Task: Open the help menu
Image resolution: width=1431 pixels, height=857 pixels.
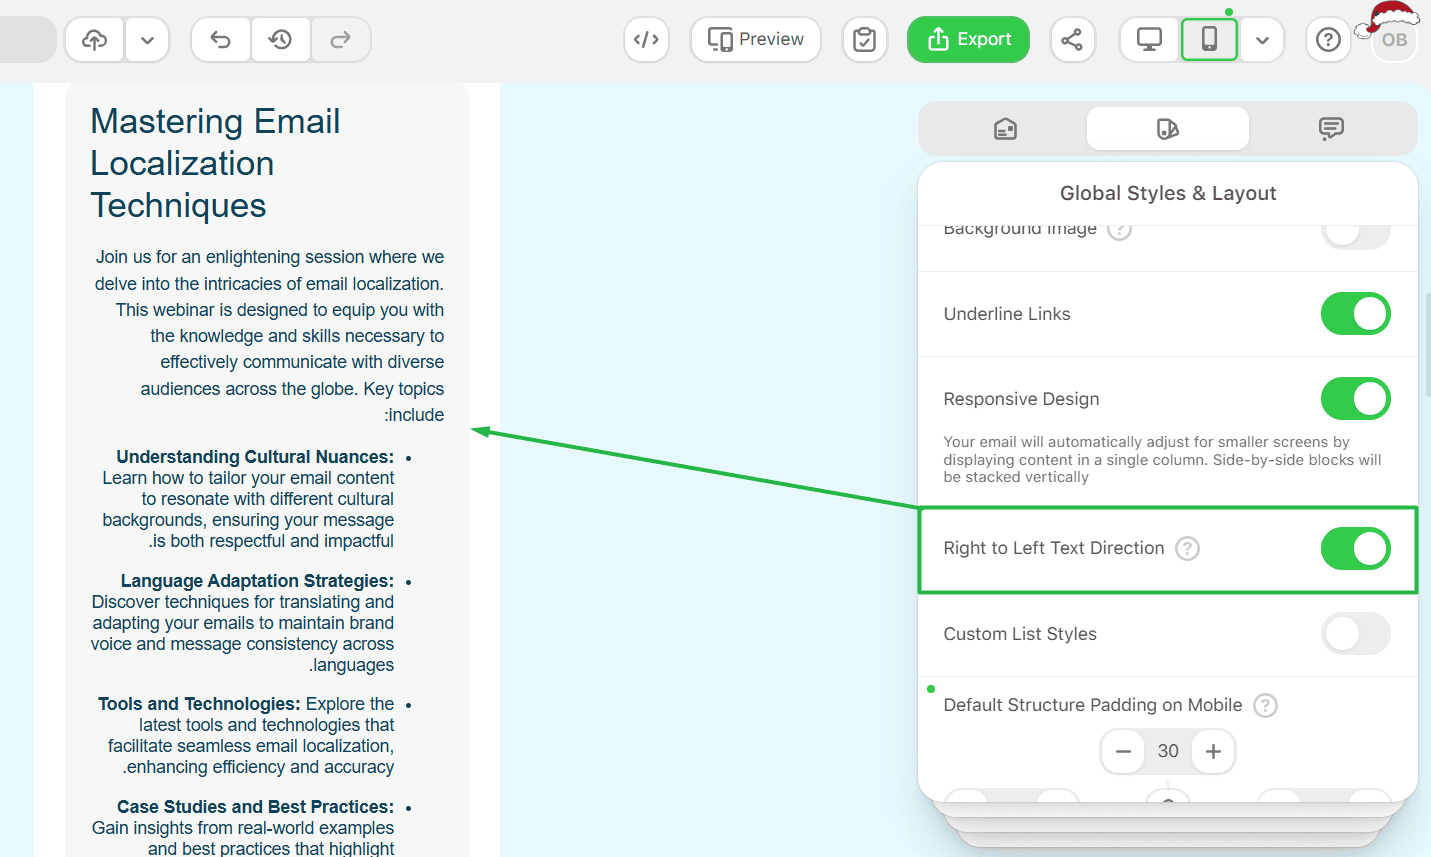Action: tap(1327, 39)
